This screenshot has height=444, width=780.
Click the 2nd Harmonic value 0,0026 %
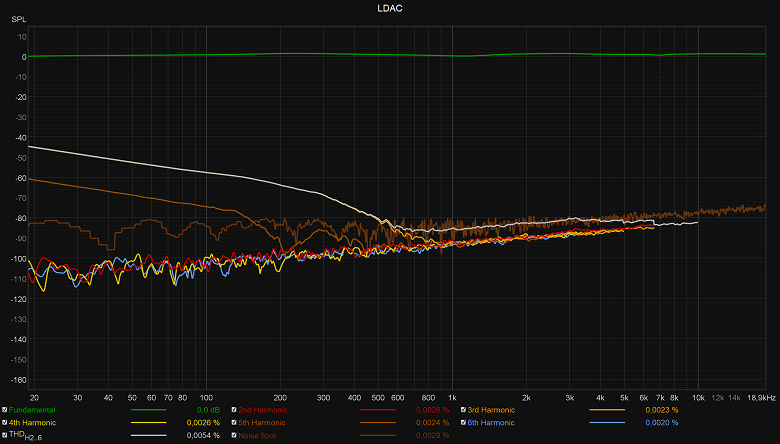[x=432, y=410]
